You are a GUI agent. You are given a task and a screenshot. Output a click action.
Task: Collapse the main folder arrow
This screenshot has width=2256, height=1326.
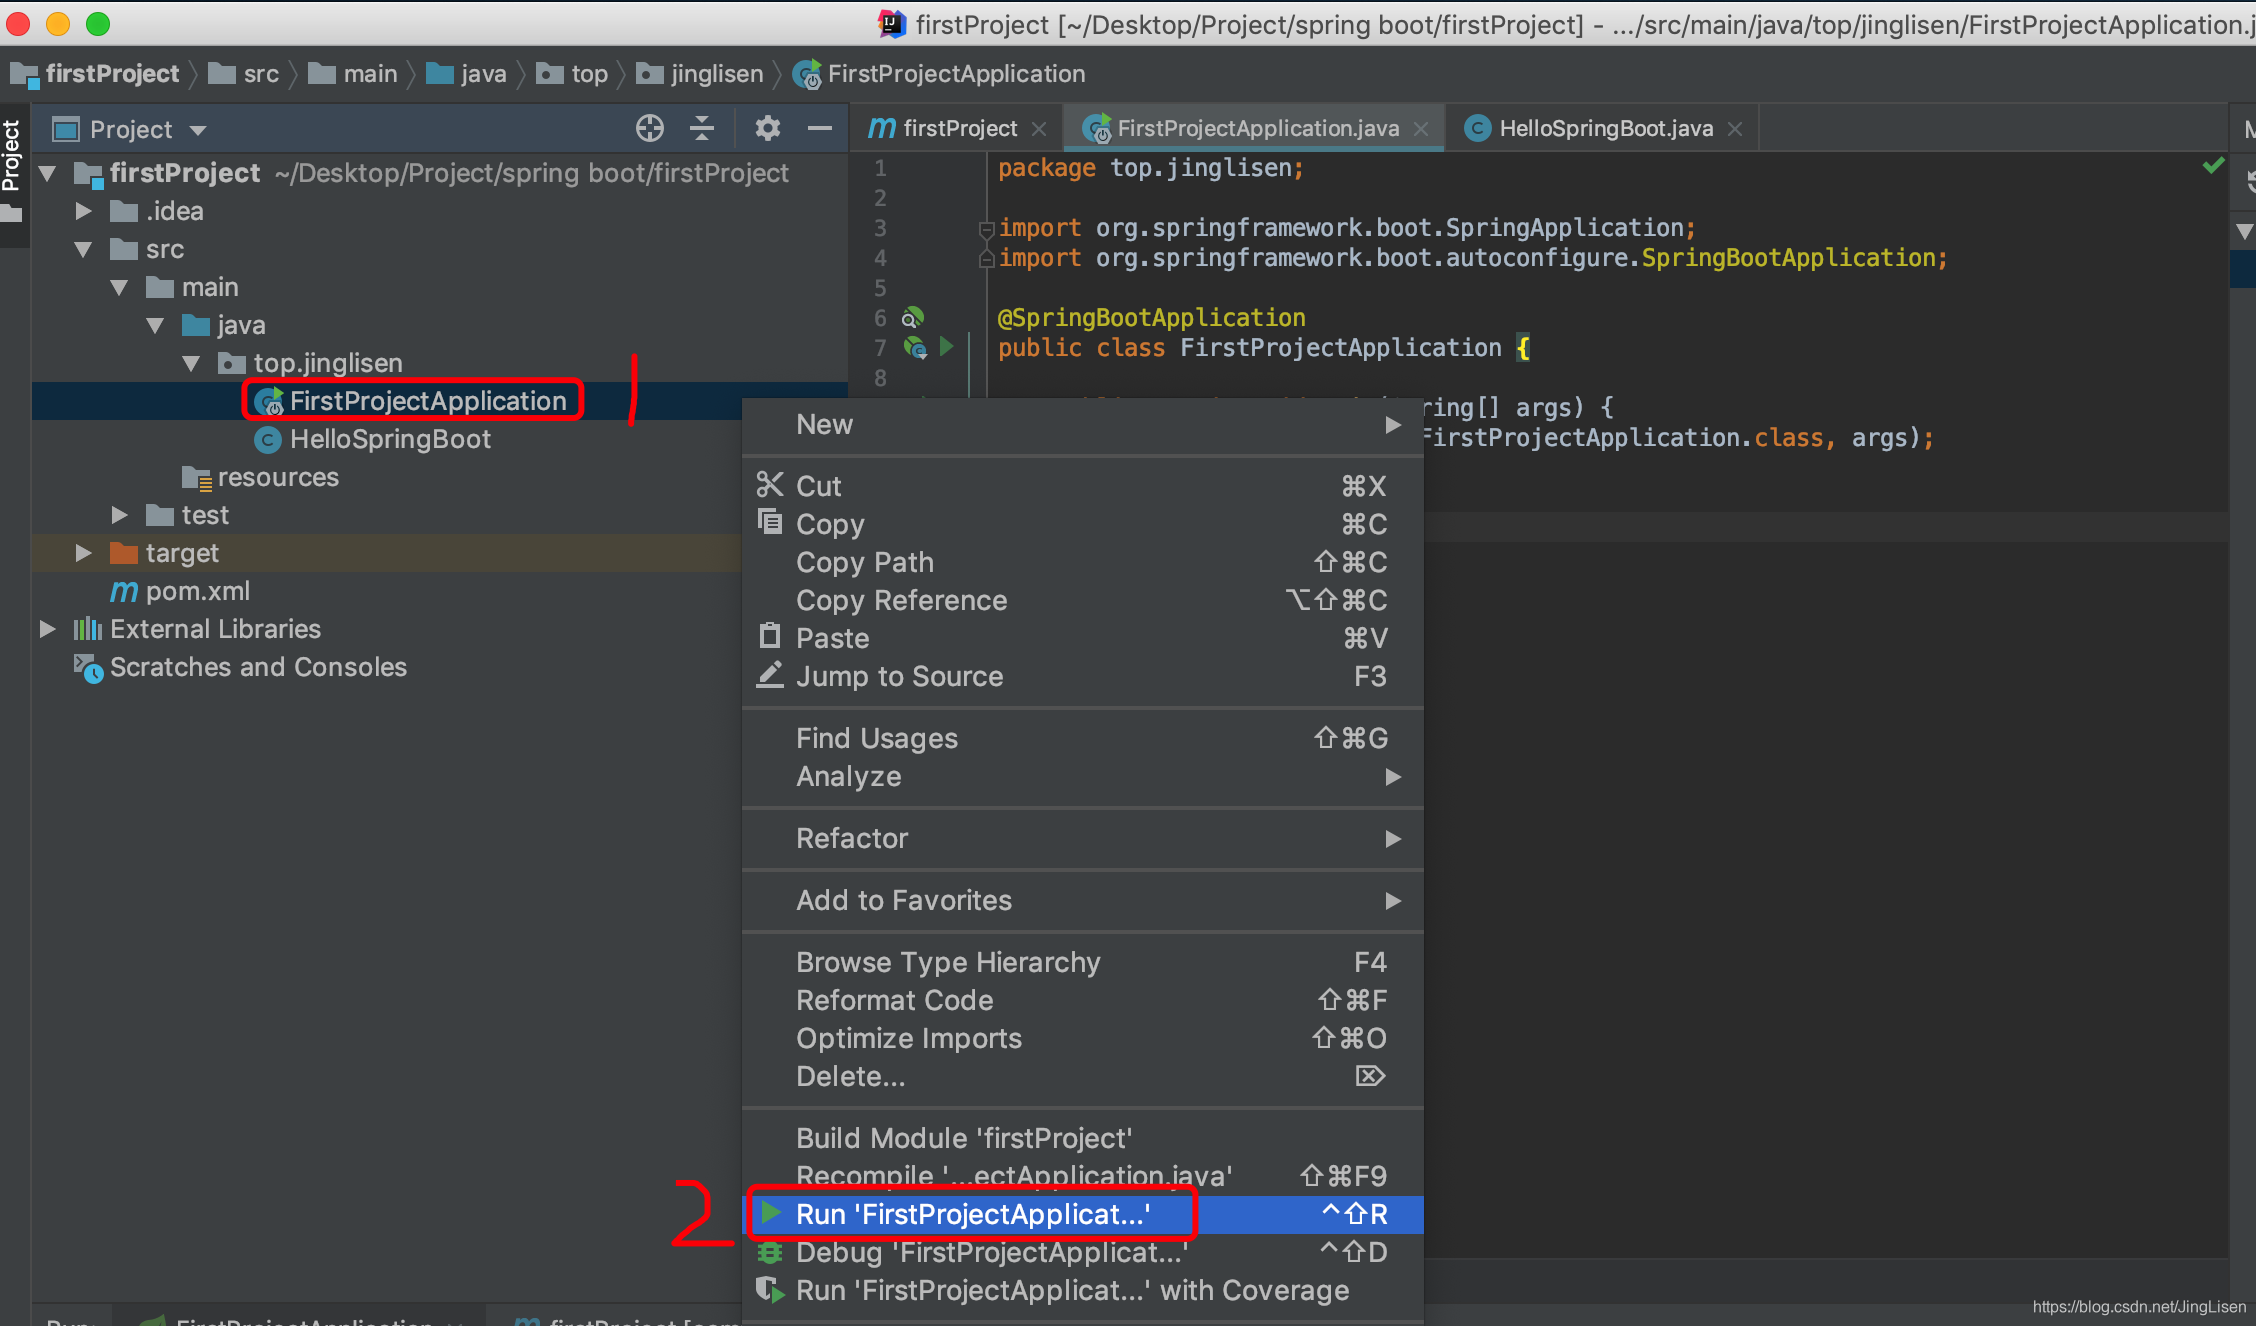click(119, 287)
